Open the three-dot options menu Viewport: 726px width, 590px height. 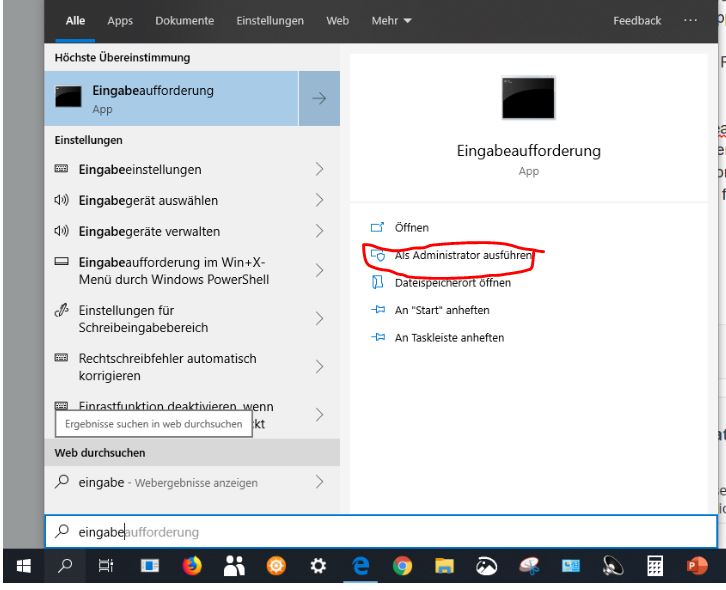[690, 20]
